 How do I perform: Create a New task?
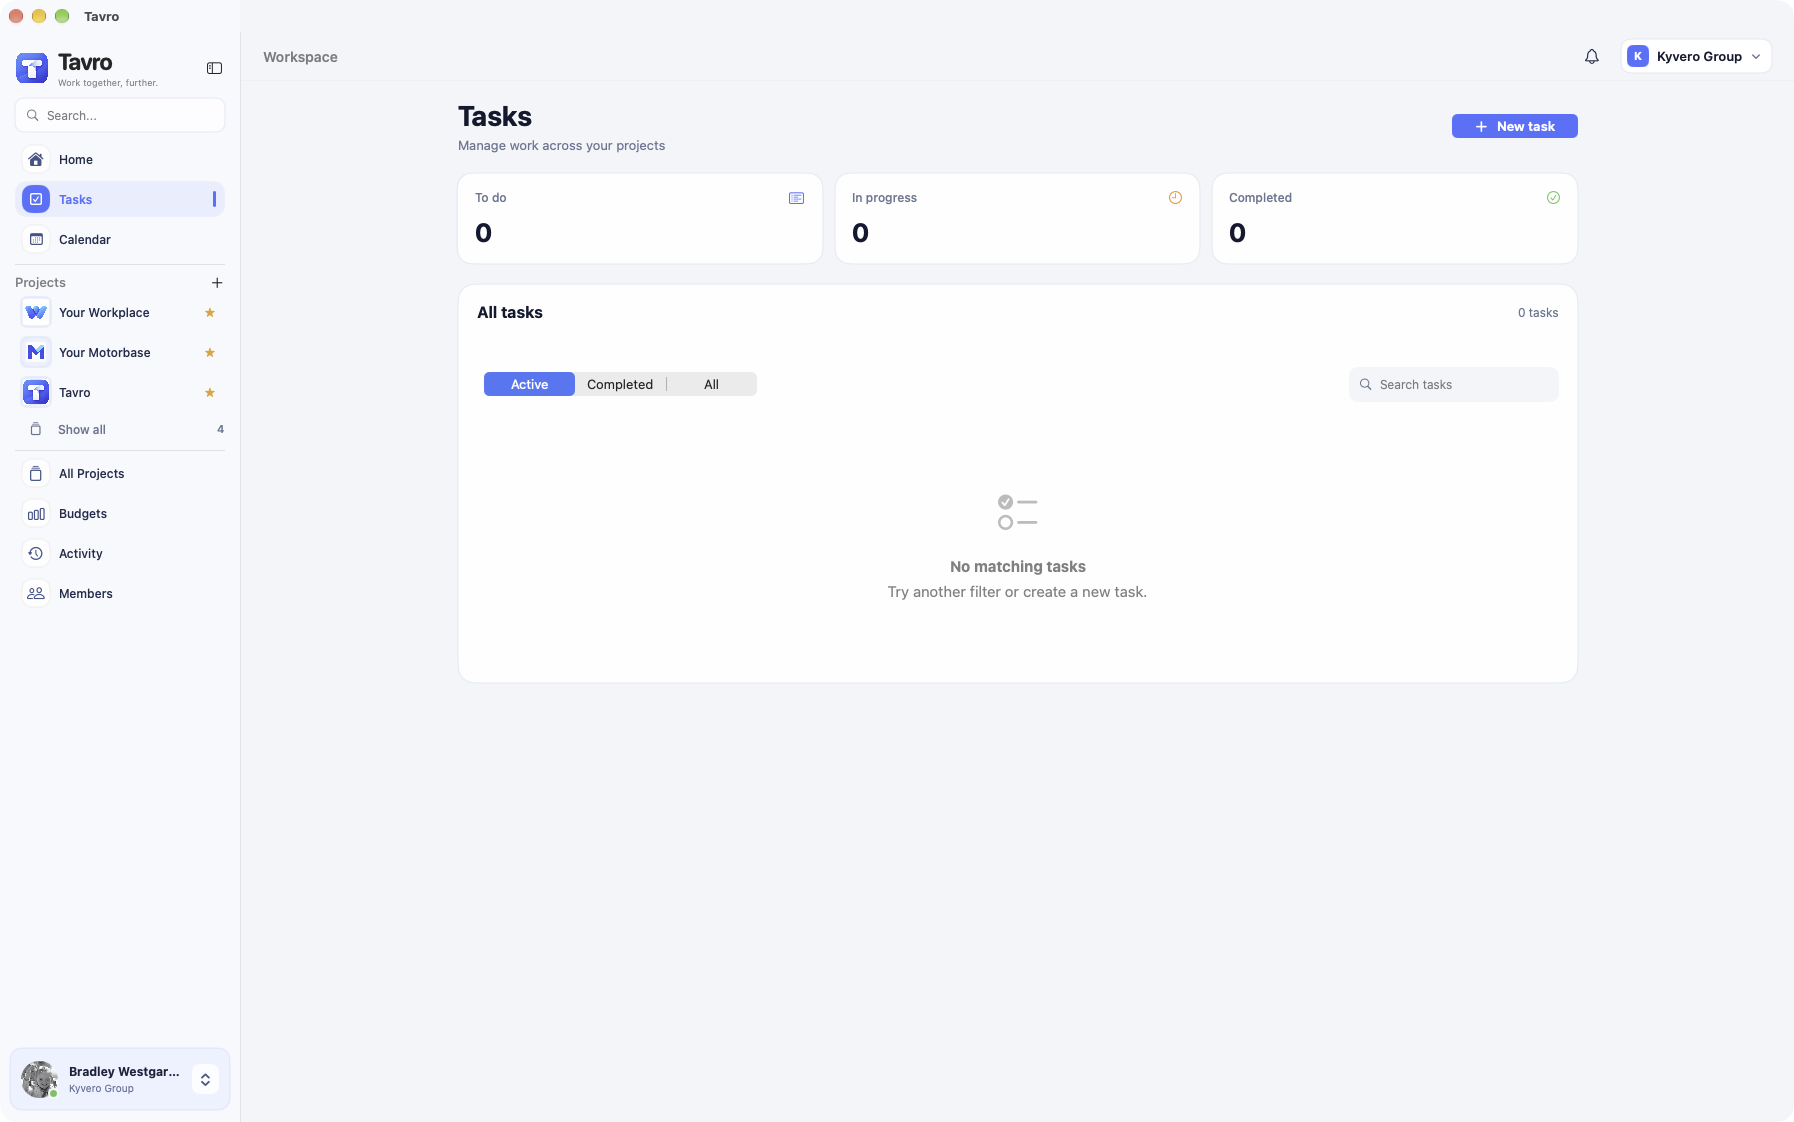click(x=1514, y=127)
